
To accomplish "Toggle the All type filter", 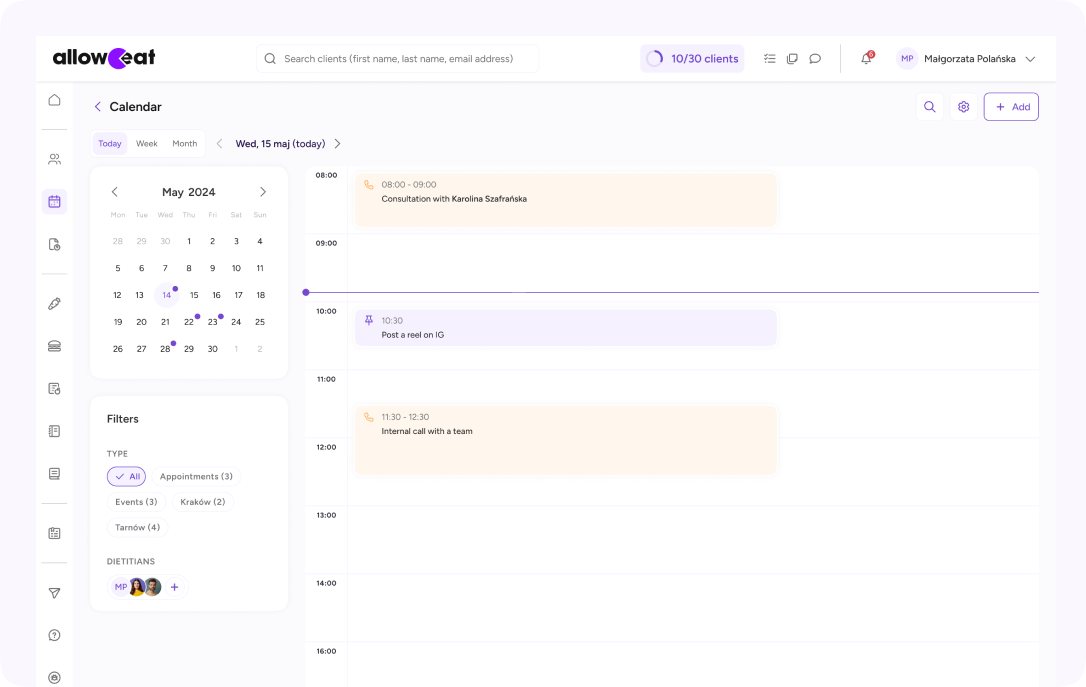I will 126,476.
